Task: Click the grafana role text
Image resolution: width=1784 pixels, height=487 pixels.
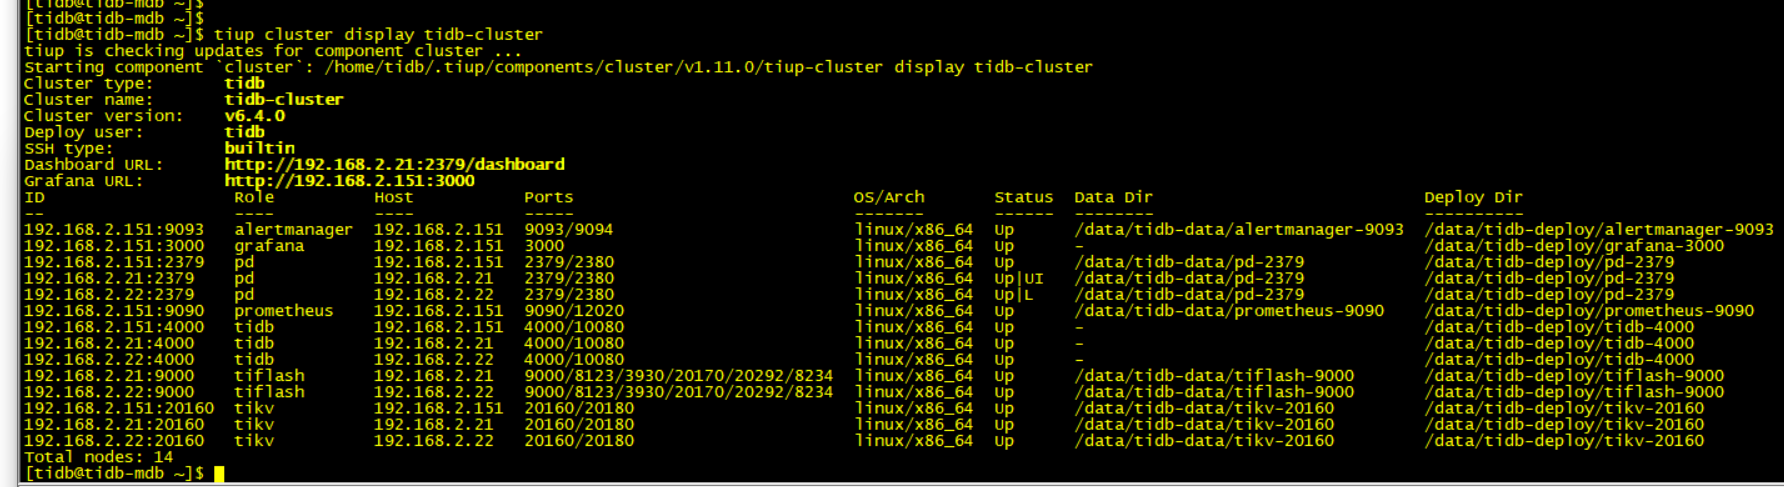Action: coord(269,245)
